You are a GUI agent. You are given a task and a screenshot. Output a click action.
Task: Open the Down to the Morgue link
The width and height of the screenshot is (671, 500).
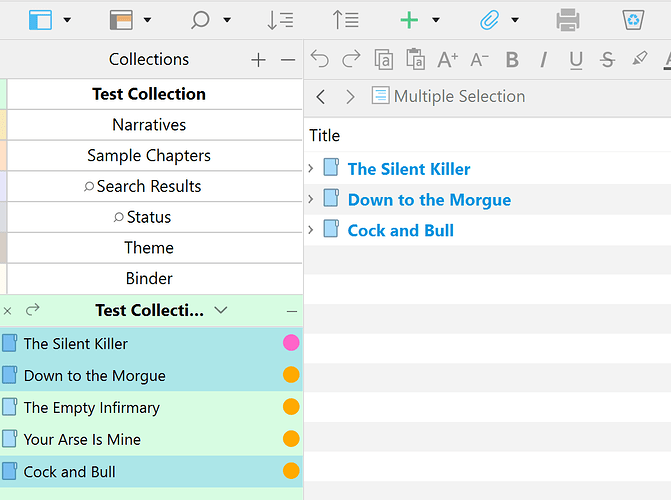[x=429, y=200]
